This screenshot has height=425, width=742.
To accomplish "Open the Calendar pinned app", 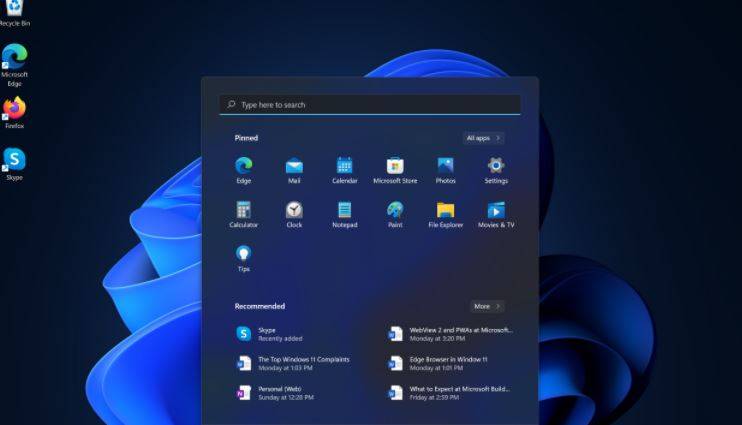I will pos(344,170).
